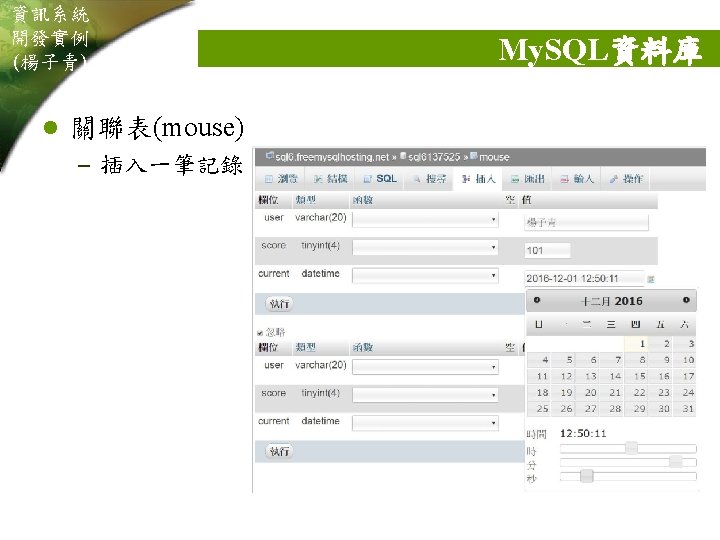The image size is (720, 540).
Task: Click the 分 (minute) slider handle
Action: [x=675, y=462]
